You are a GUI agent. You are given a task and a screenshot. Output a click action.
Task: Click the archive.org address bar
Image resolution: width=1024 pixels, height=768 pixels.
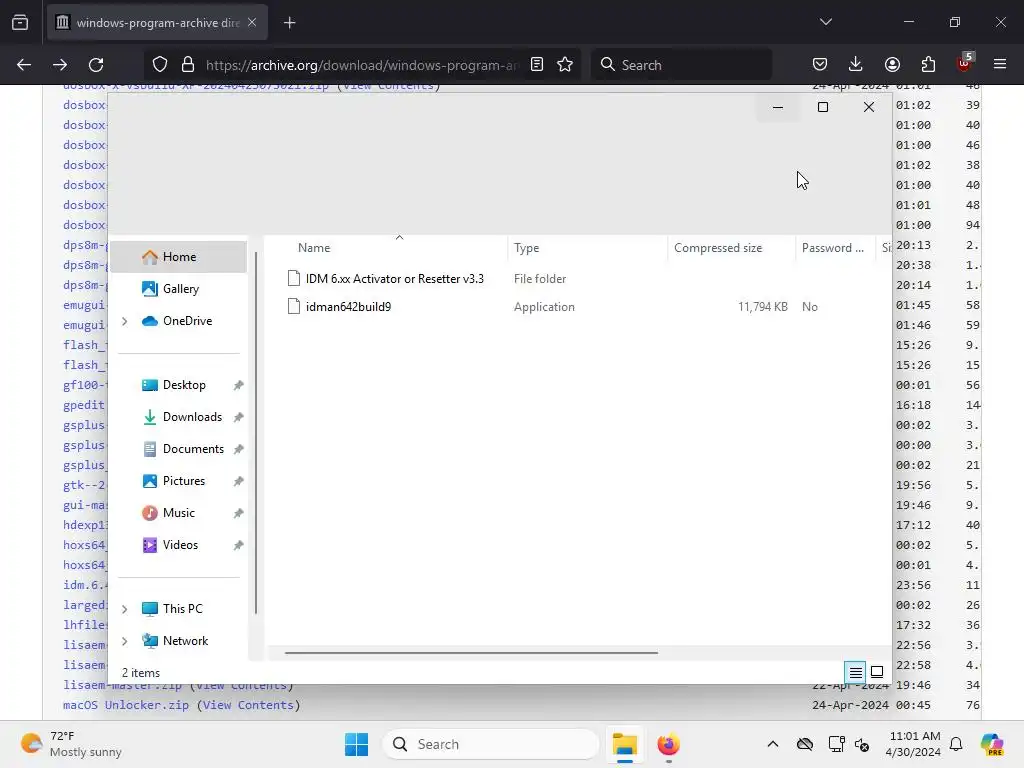pos(362,65)
